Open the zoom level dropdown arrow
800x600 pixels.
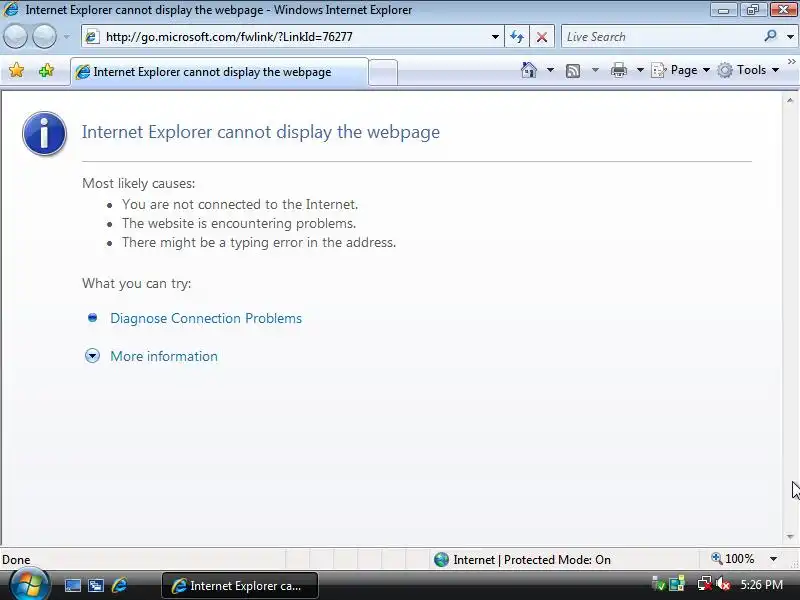pos(773,559)
